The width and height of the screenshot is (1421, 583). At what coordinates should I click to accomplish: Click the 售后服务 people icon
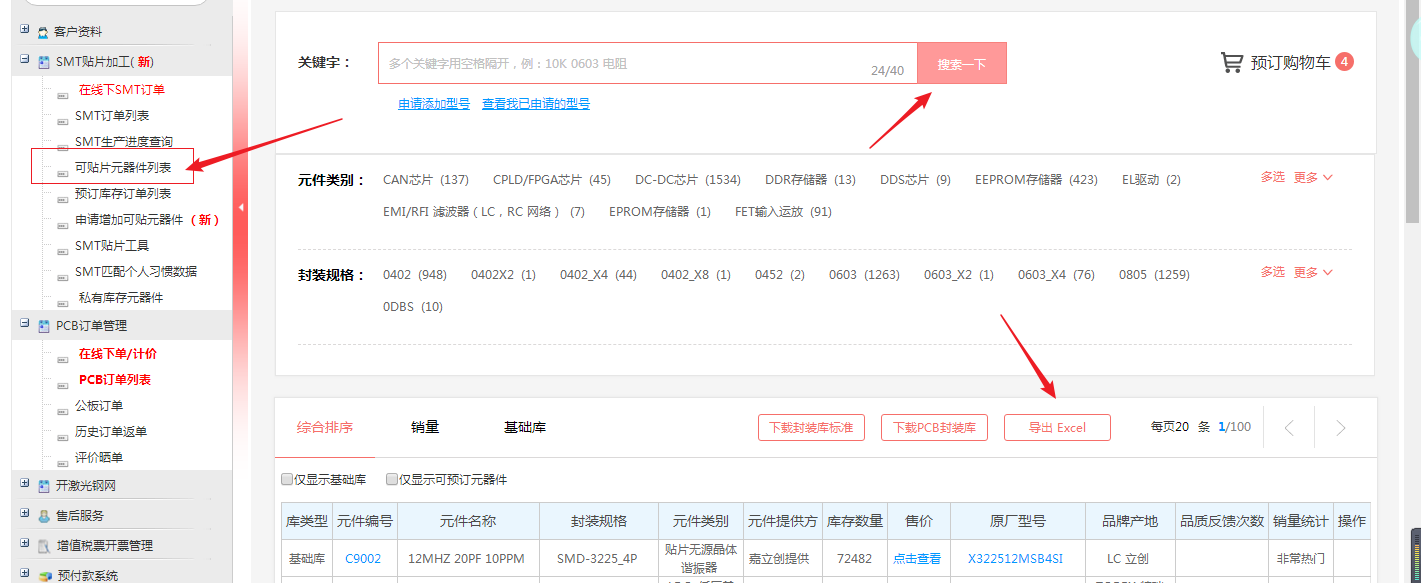44,516
